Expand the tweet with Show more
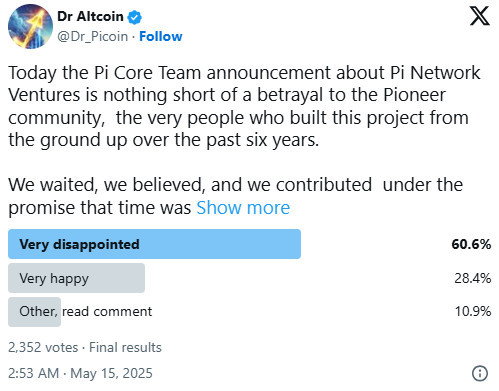This screenshot has height=391, width=499. click(x=243, y=208)
